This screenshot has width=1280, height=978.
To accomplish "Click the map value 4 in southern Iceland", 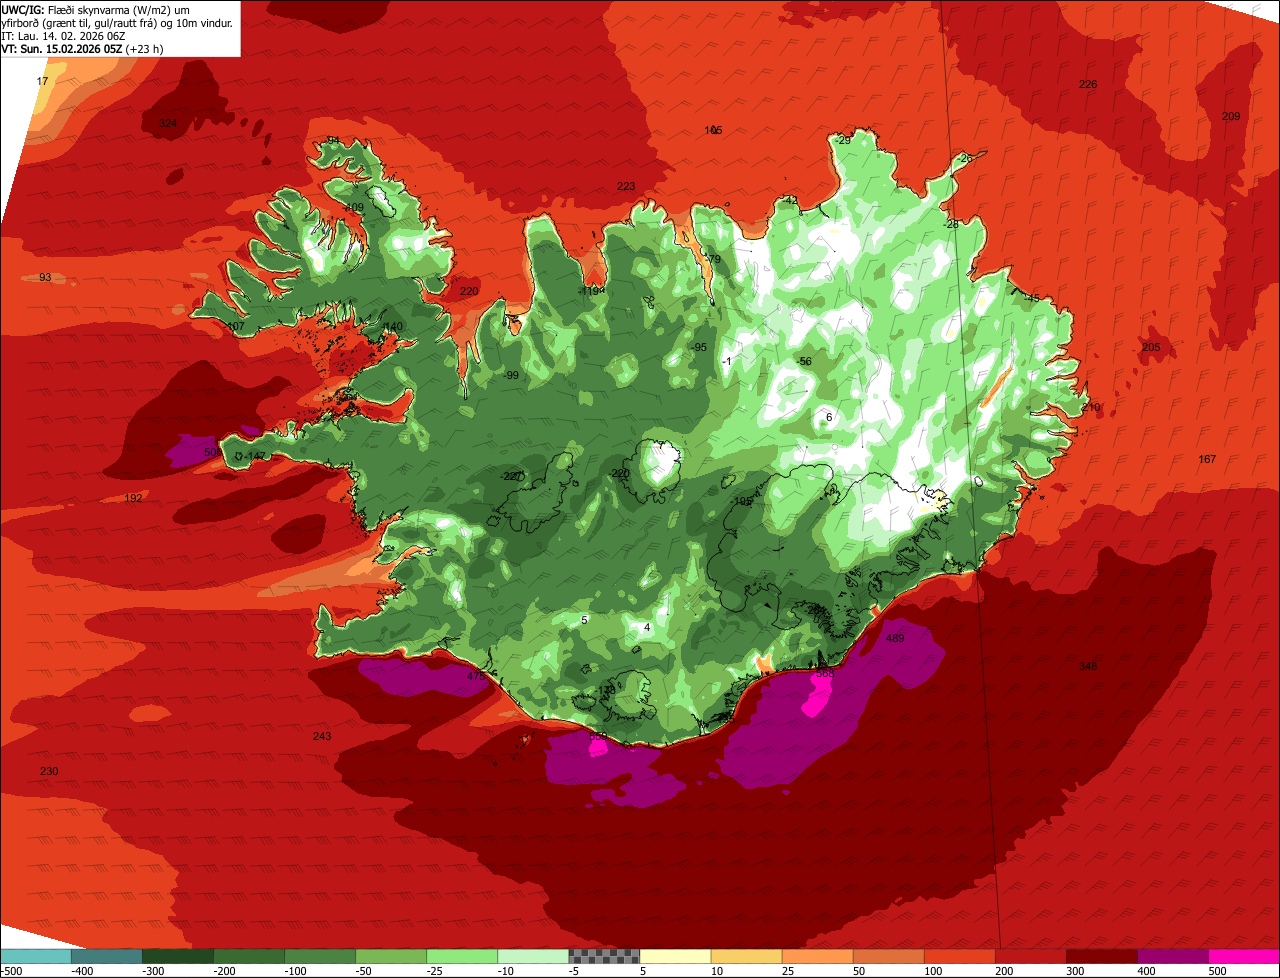I will [x=647, y=628].
